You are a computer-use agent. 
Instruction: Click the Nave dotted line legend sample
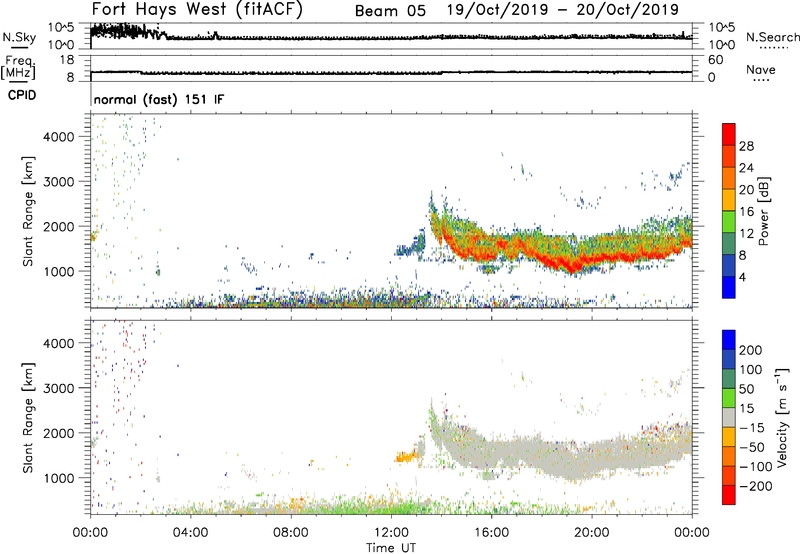click(x=761, y=81)
